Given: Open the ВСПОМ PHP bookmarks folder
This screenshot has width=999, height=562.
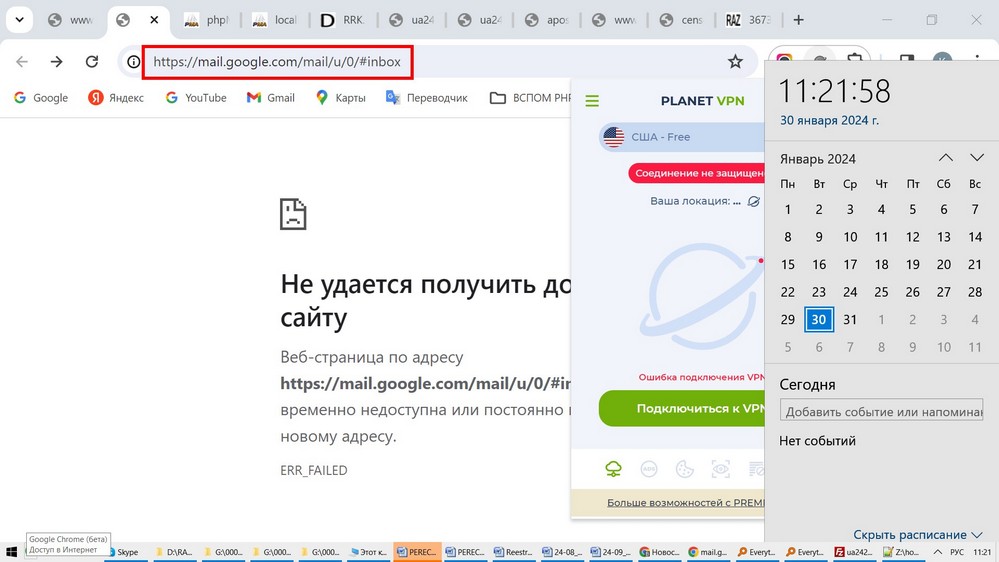Looking at the screenshot, I should (530, 97).
